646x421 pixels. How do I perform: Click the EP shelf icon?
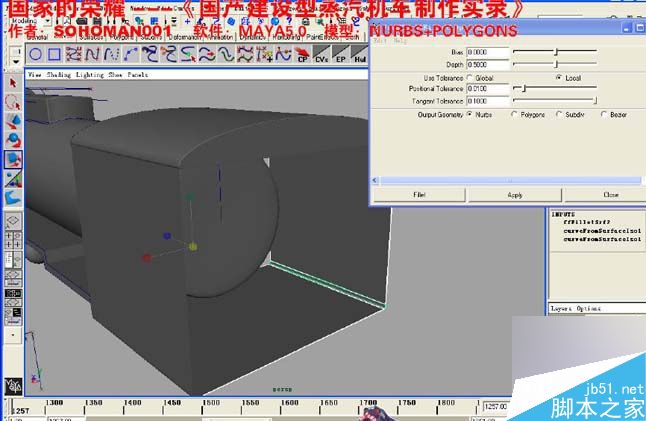pos(340,54)
